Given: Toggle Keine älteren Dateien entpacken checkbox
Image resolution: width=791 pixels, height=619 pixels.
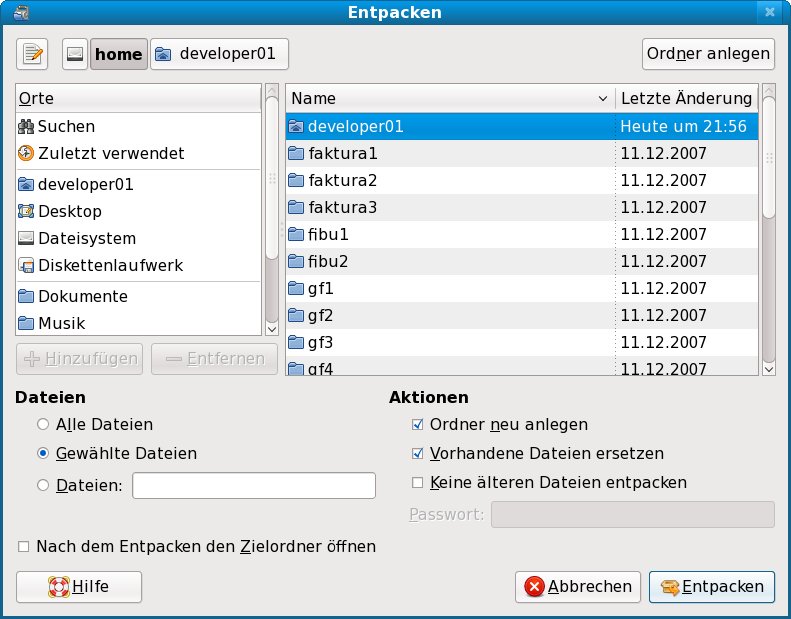Looking at the screenshot, I should click(x=418, y=483).
